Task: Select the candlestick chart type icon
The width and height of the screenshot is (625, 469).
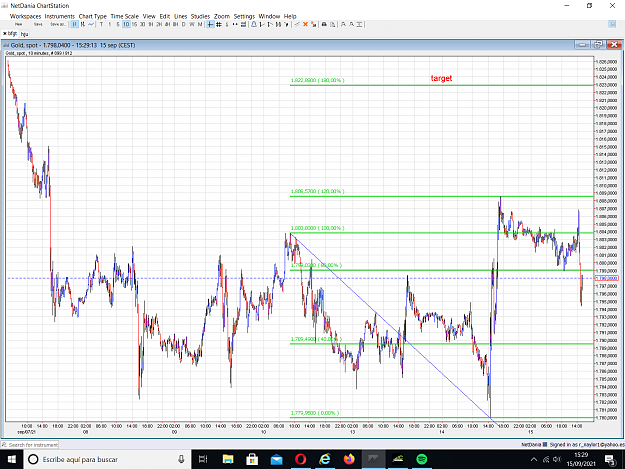Action: [x=75, y=24]
